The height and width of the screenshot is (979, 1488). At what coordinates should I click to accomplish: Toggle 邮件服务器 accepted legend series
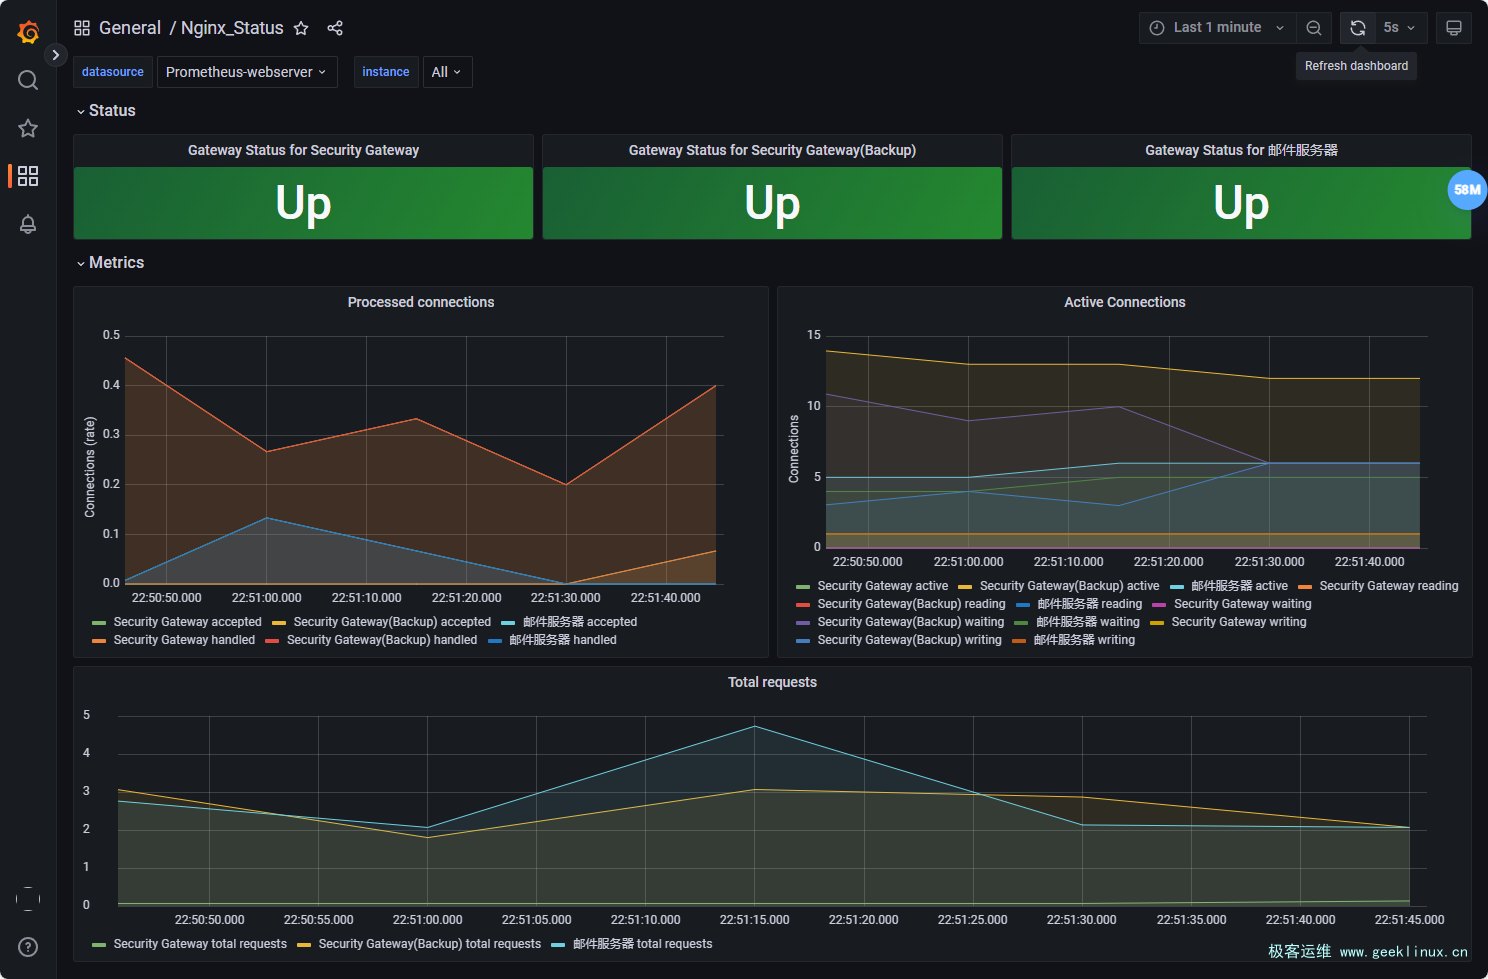[x=580, y=622]
